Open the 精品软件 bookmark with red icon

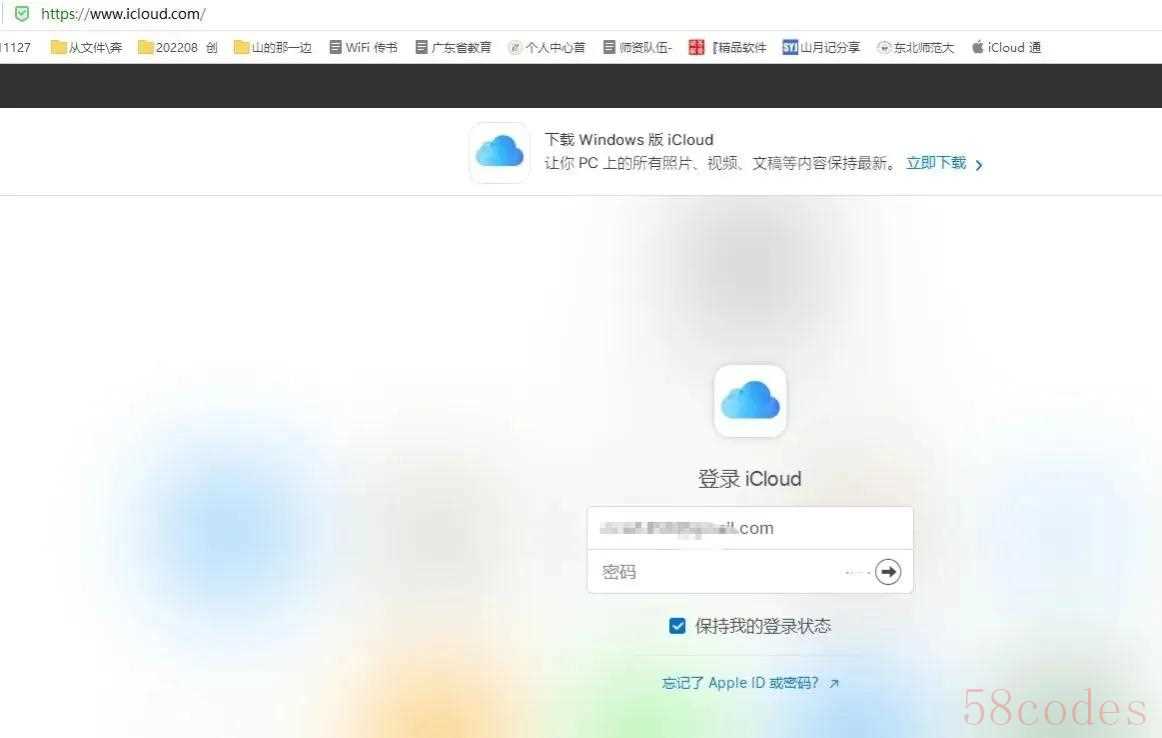click(727, 47)
